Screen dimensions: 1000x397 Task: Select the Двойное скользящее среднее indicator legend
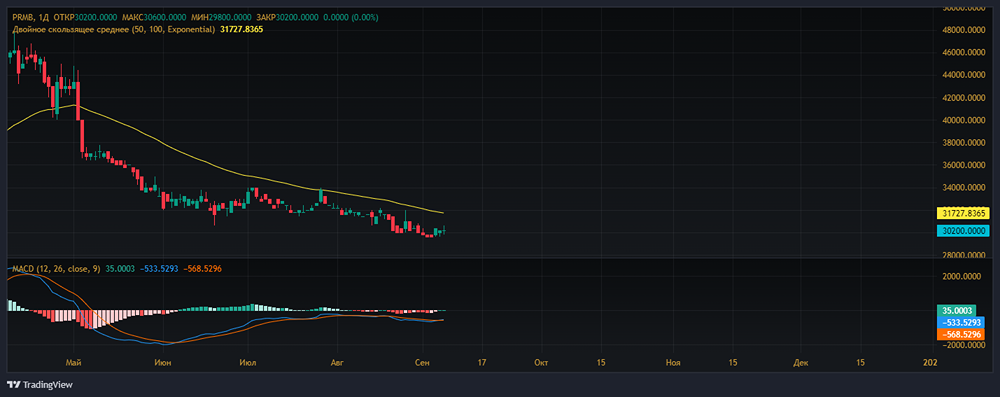(114, 29)
